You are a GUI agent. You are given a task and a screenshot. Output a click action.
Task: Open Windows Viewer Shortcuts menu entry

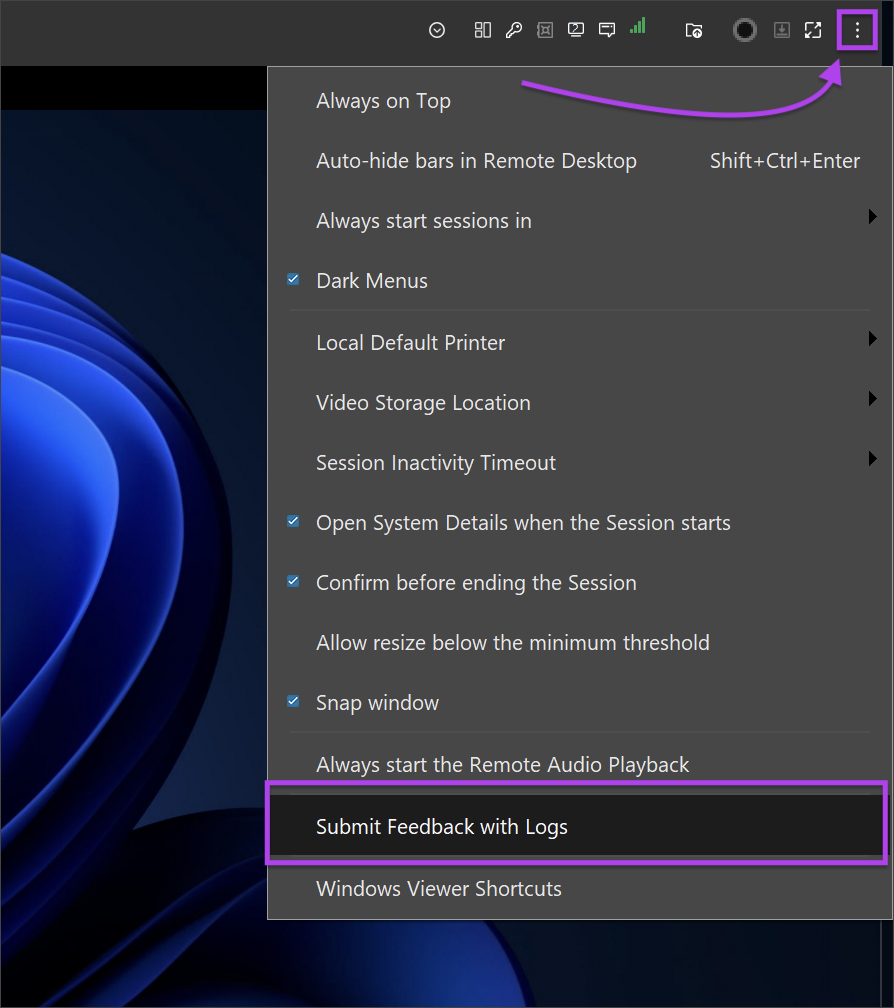(x=439, y=889)
